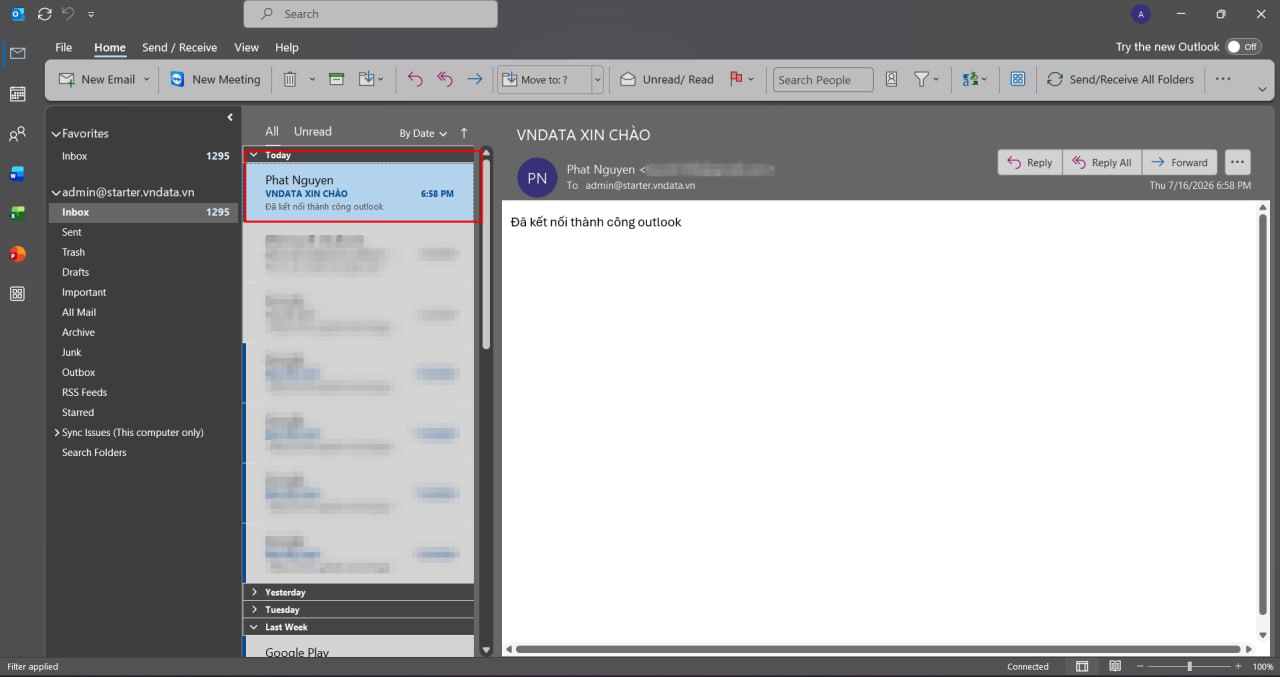Select the Home ribbon tab

(110, 47)
